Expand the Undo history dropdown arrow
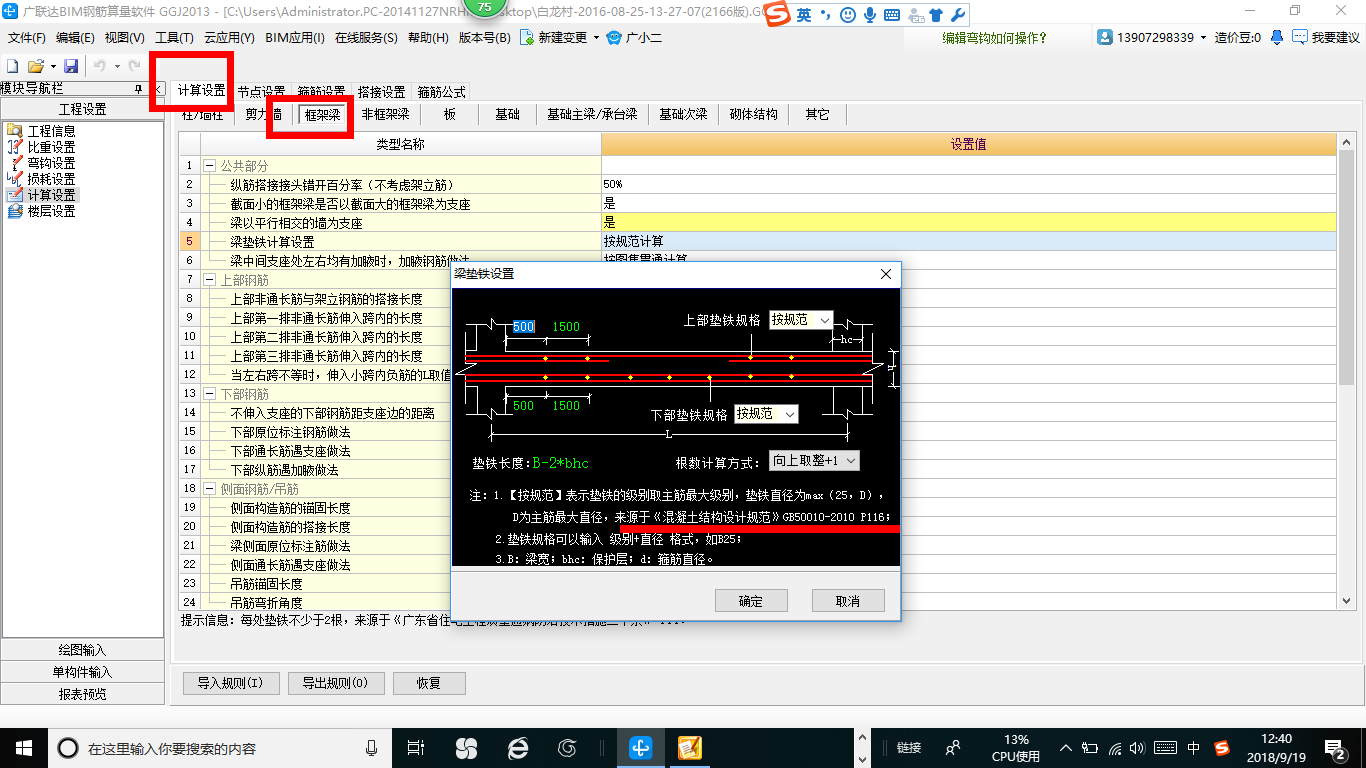 [x=116, y=66]
